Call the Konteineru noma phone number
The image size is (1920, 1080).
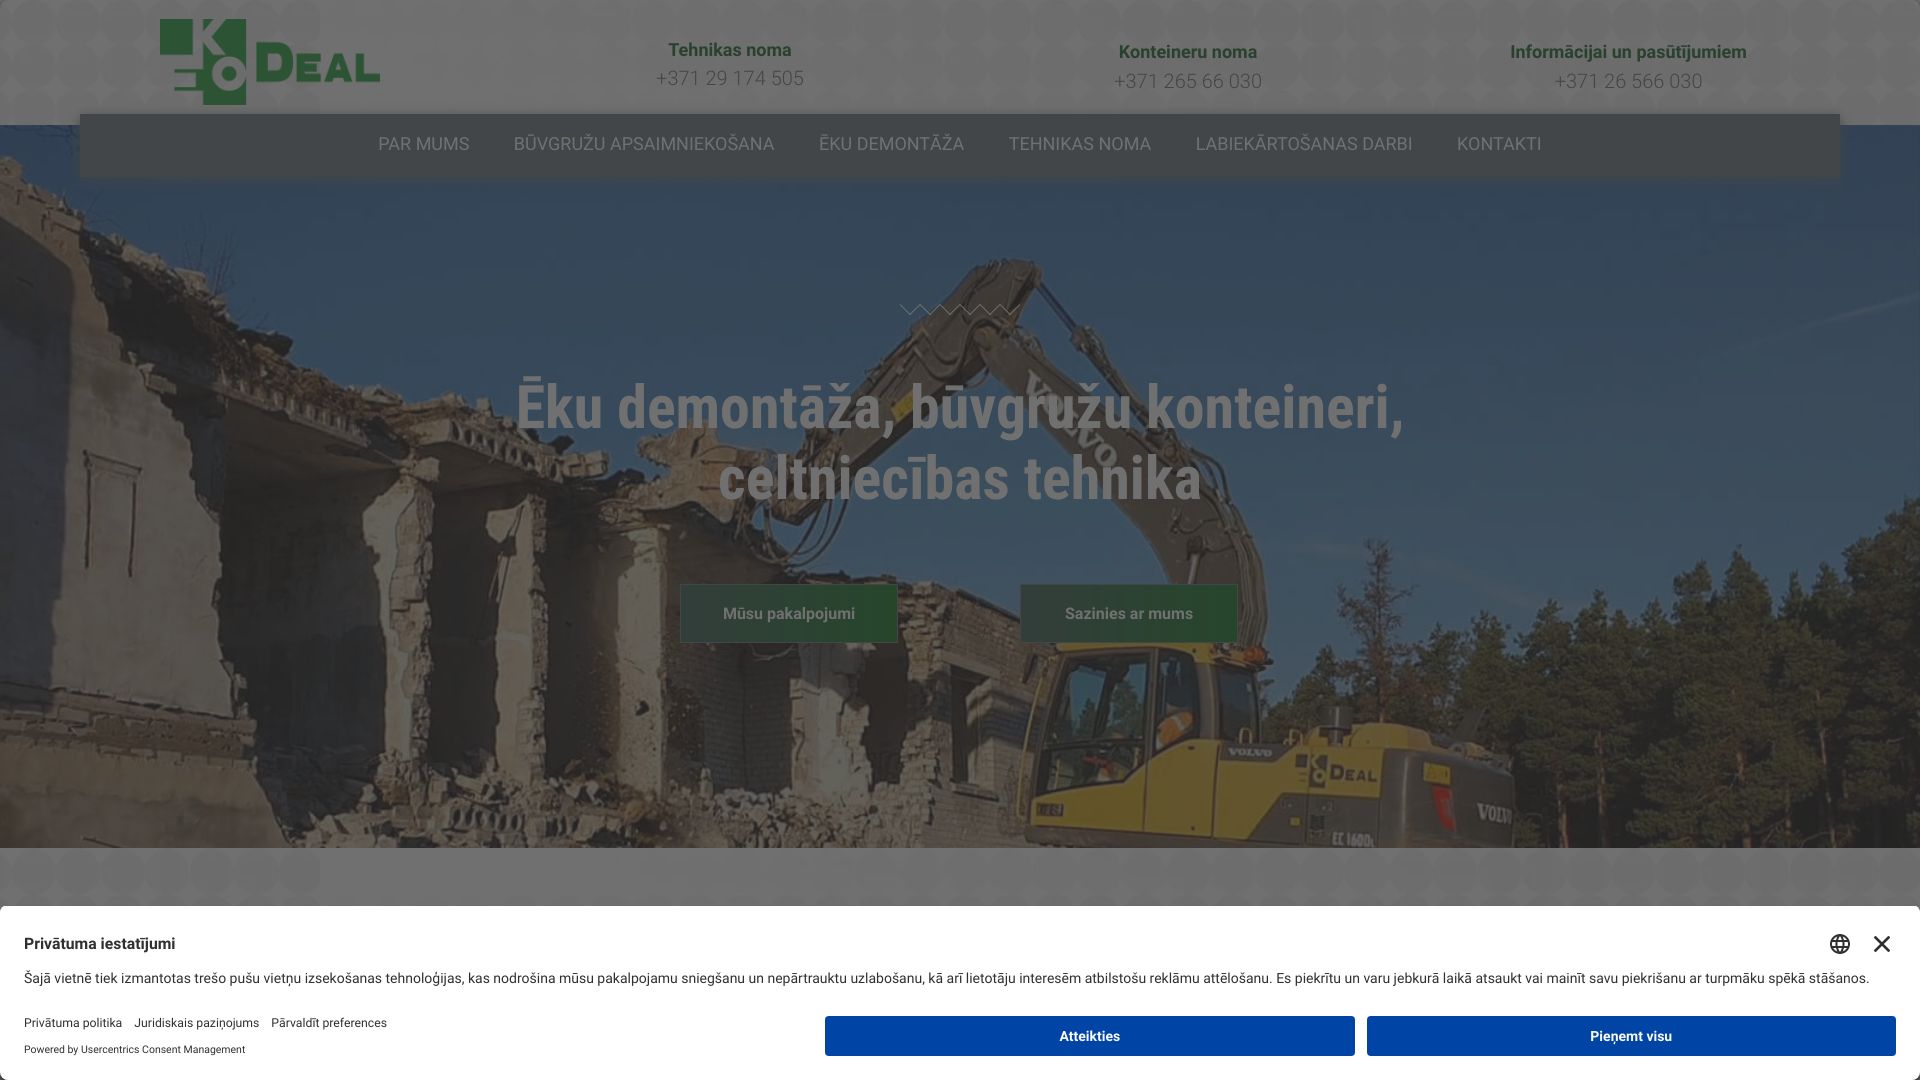(1187, 81)
